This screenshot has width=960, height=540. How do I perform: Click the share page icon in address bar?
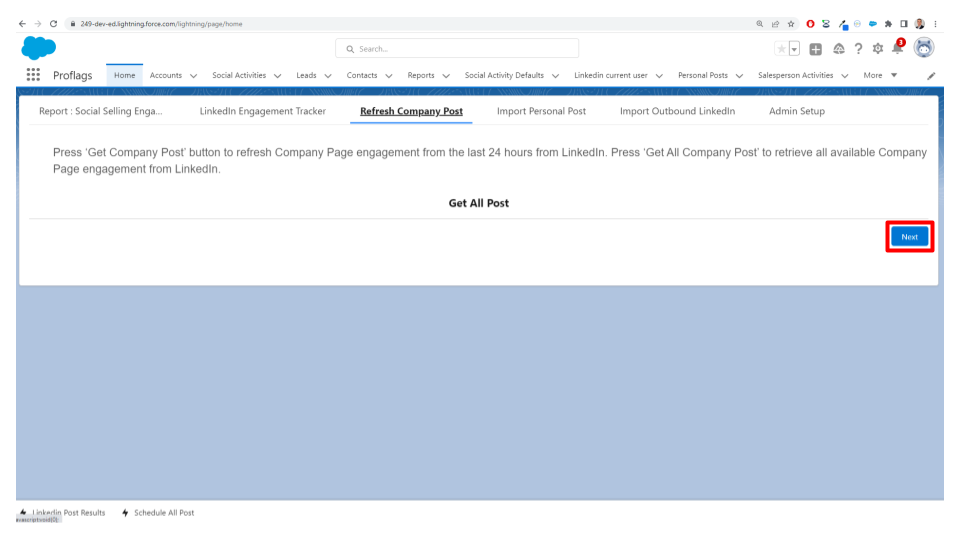775,24
